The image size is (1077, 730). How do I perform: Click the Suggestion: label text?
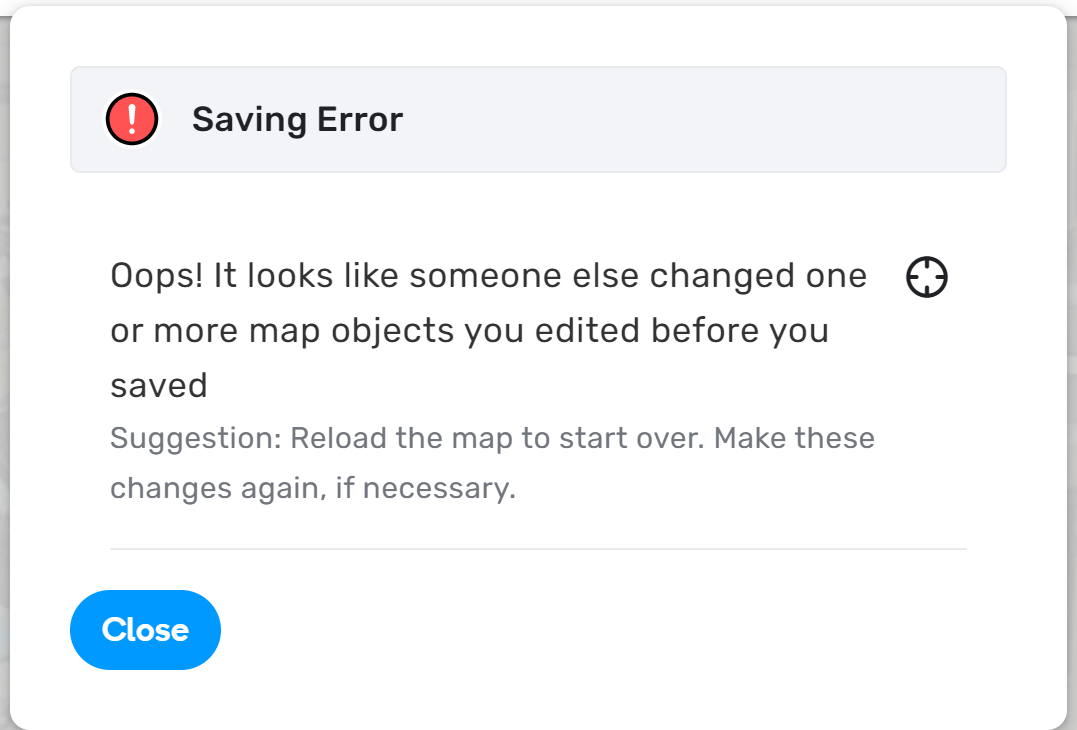point(196,438)
